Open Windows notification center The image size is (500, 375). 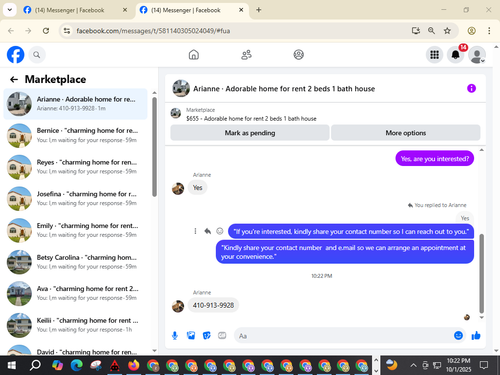[484, 365]
